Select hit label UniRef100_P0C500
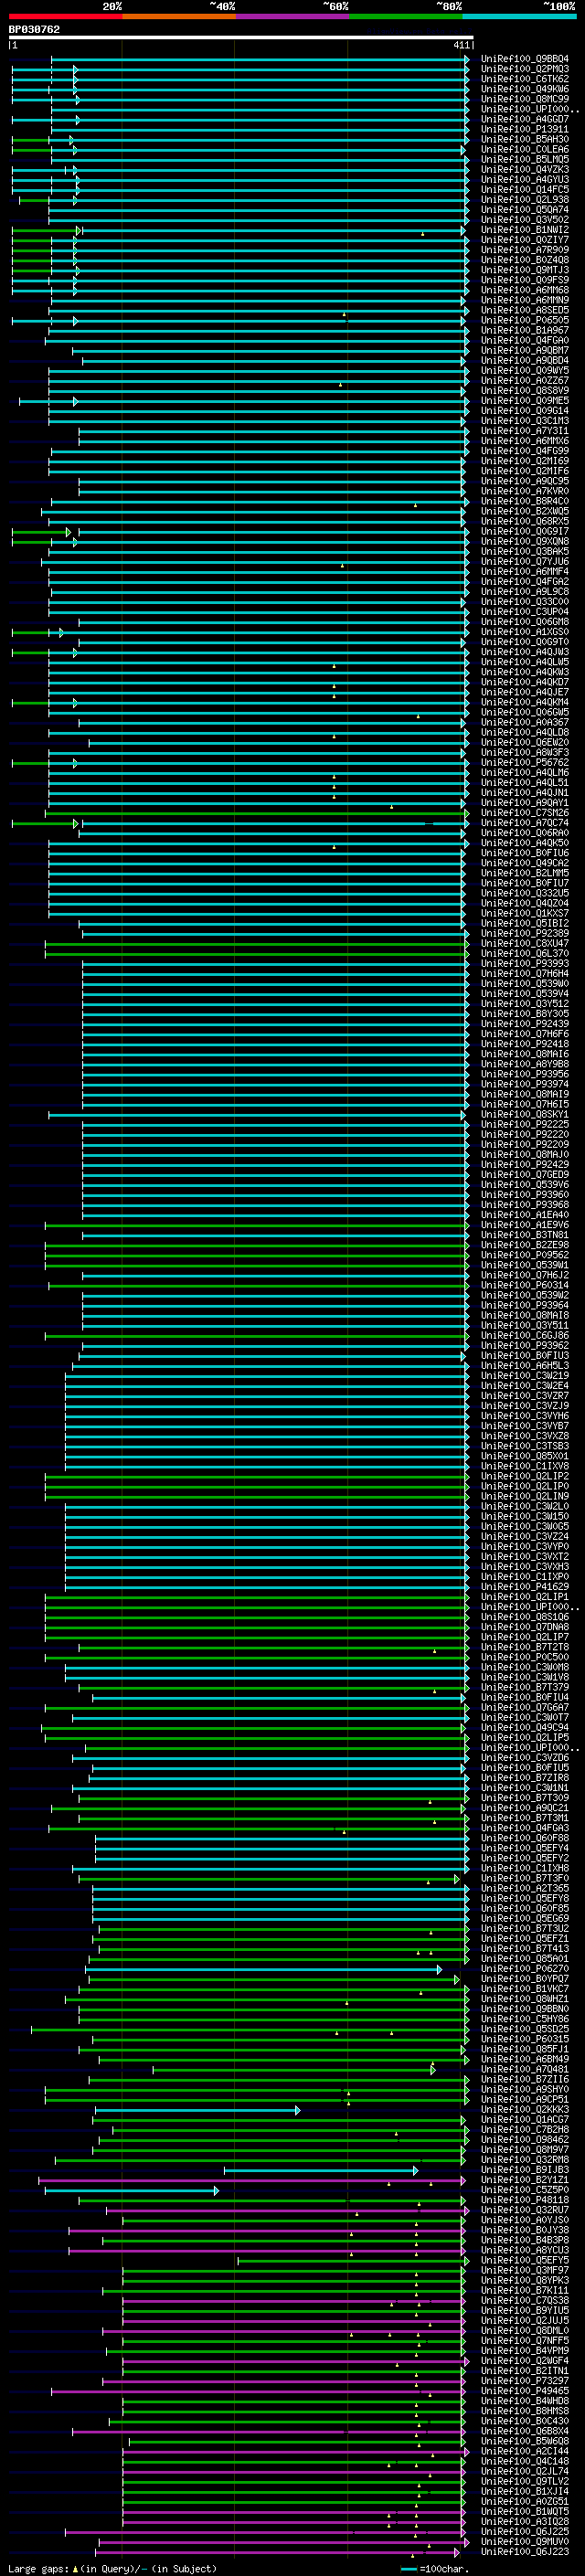The width and height of the screenshot is (585, 2576). click(524, 1657)
